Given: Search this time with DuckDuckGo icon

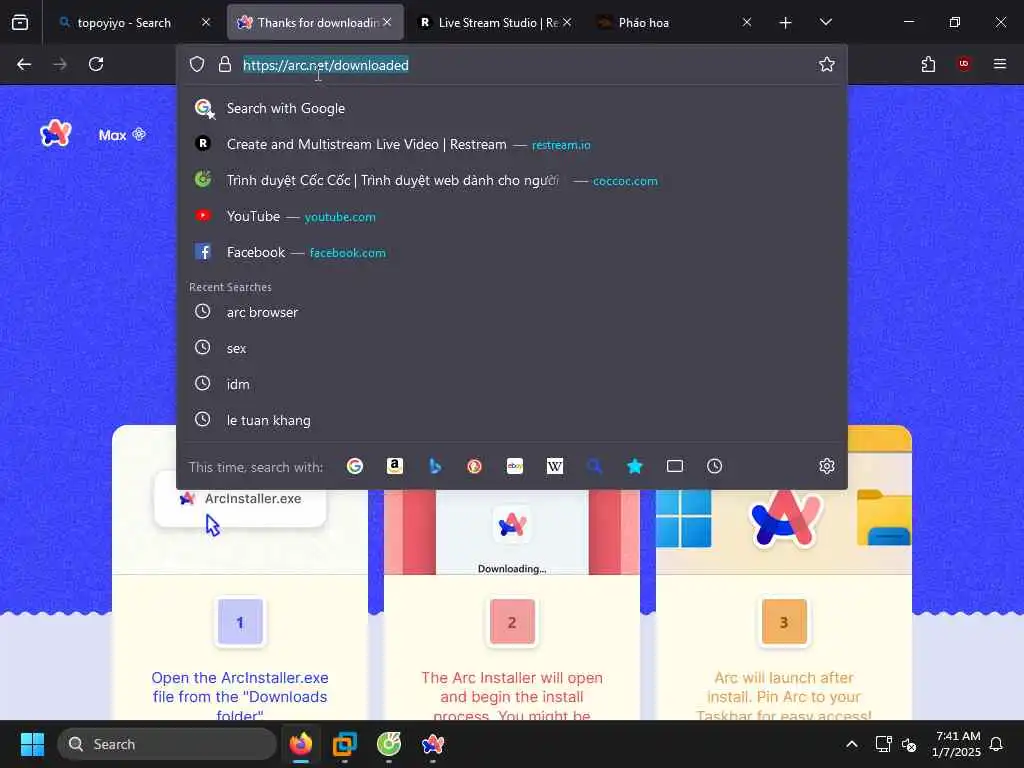Looking at the screenshot, I should tap(475, 466).
